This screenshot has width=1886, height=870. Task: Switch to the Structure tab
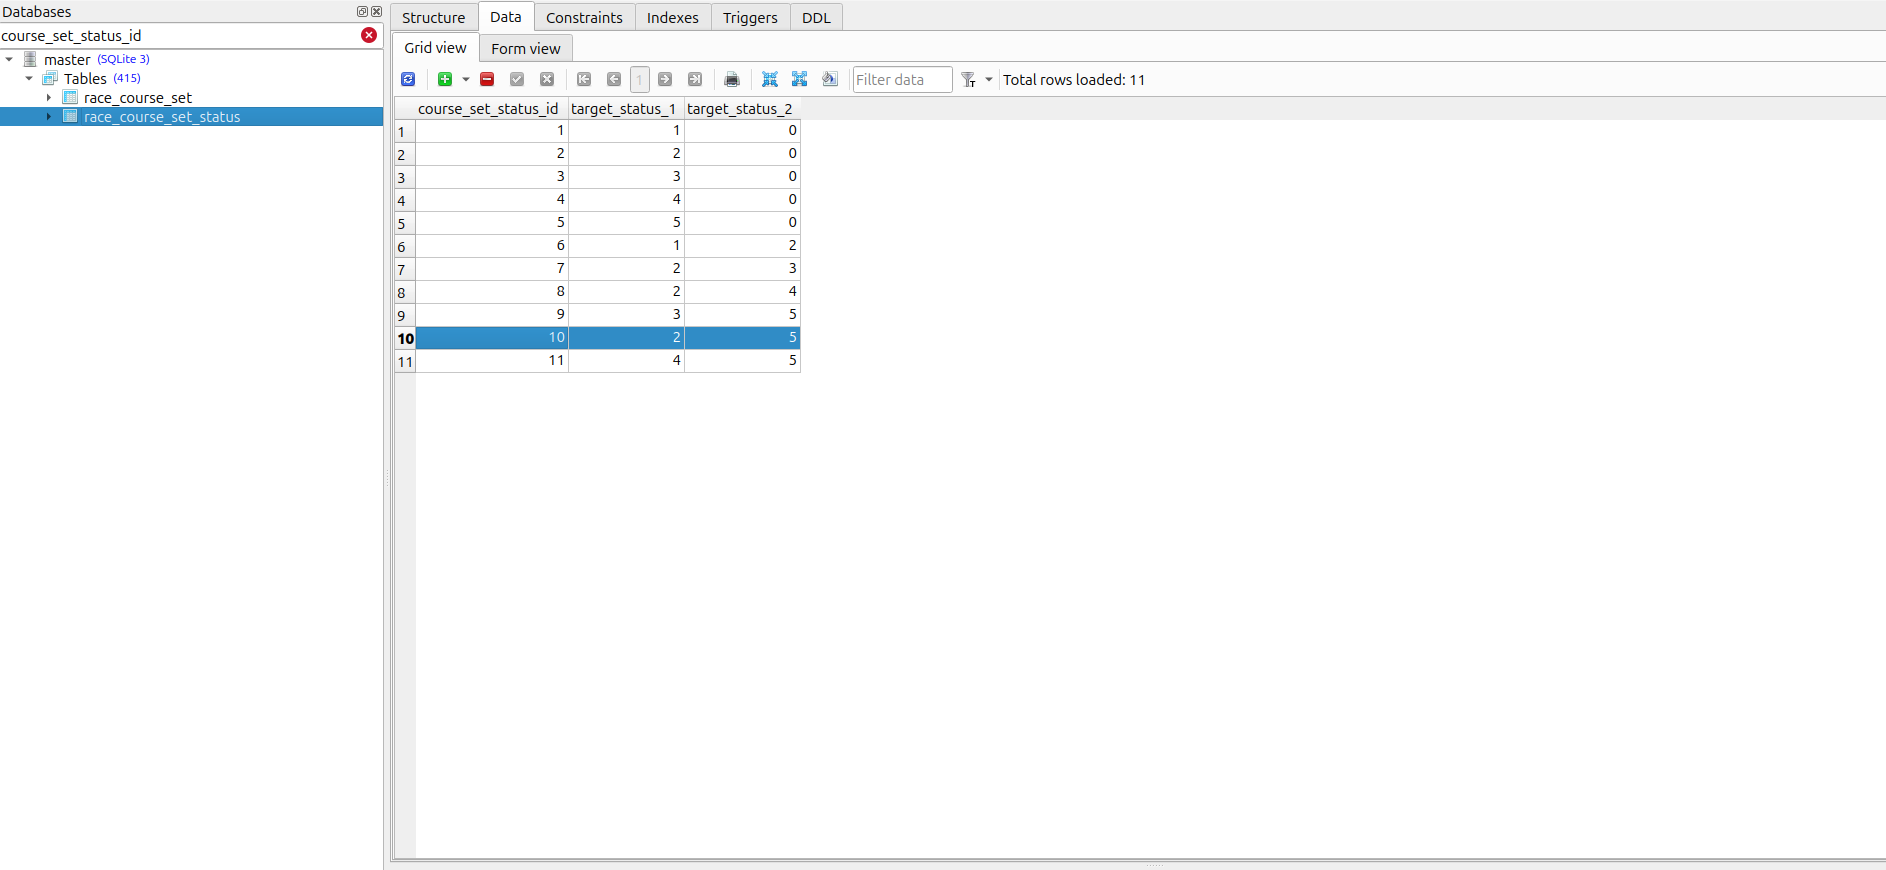point(434,18)
